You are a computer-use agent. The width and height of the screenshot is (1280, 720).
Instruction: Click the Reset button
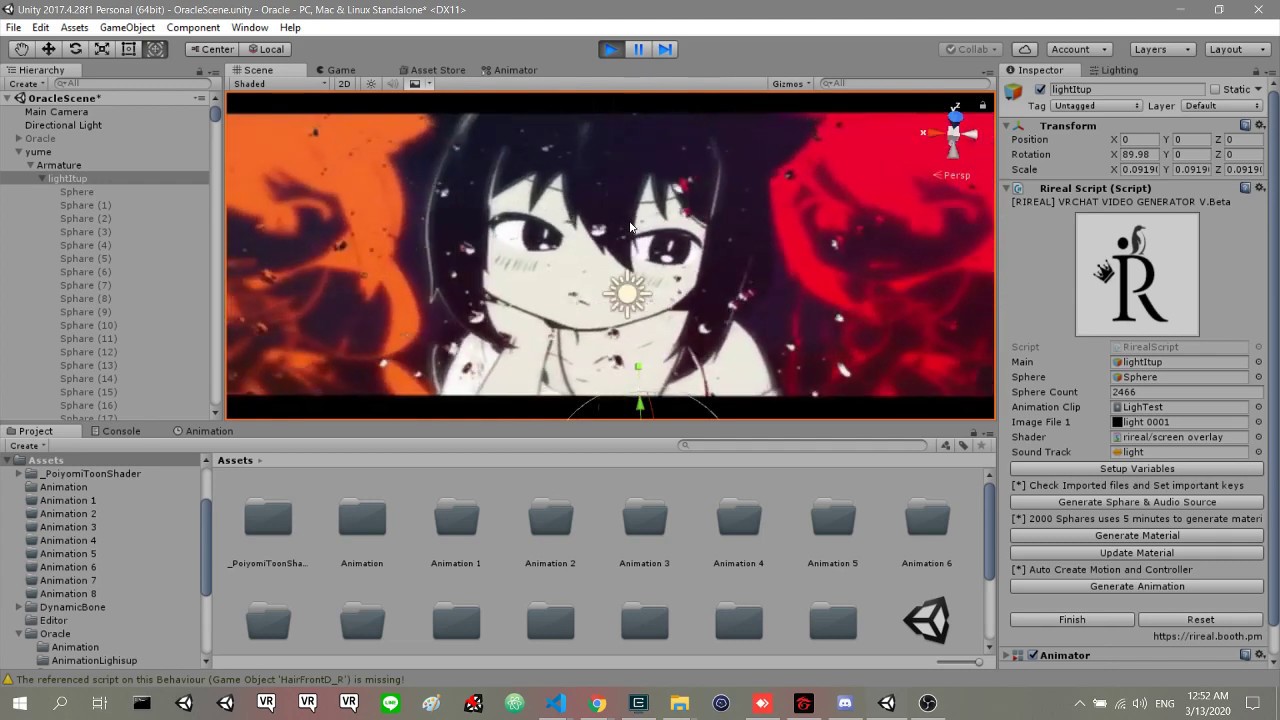coord(1200,620)
